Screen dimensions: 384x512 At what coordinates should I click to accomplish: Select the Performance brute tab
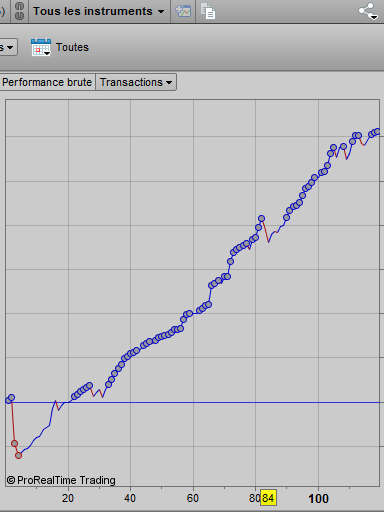pos(47,82)
